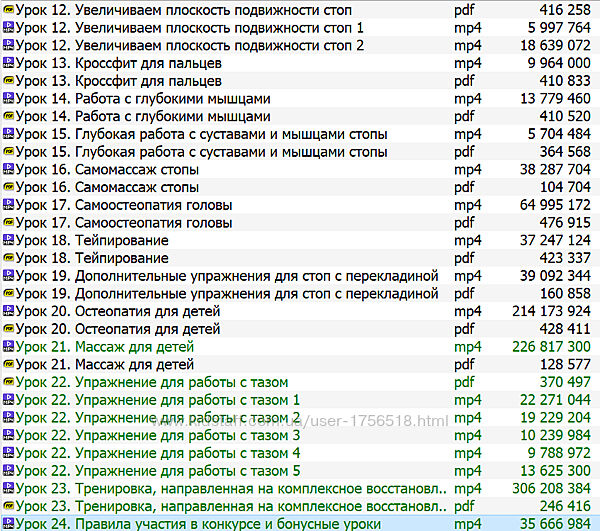Click the pdf extension of Урок 16 Самомассаж стопы

(x=465, y=188)
